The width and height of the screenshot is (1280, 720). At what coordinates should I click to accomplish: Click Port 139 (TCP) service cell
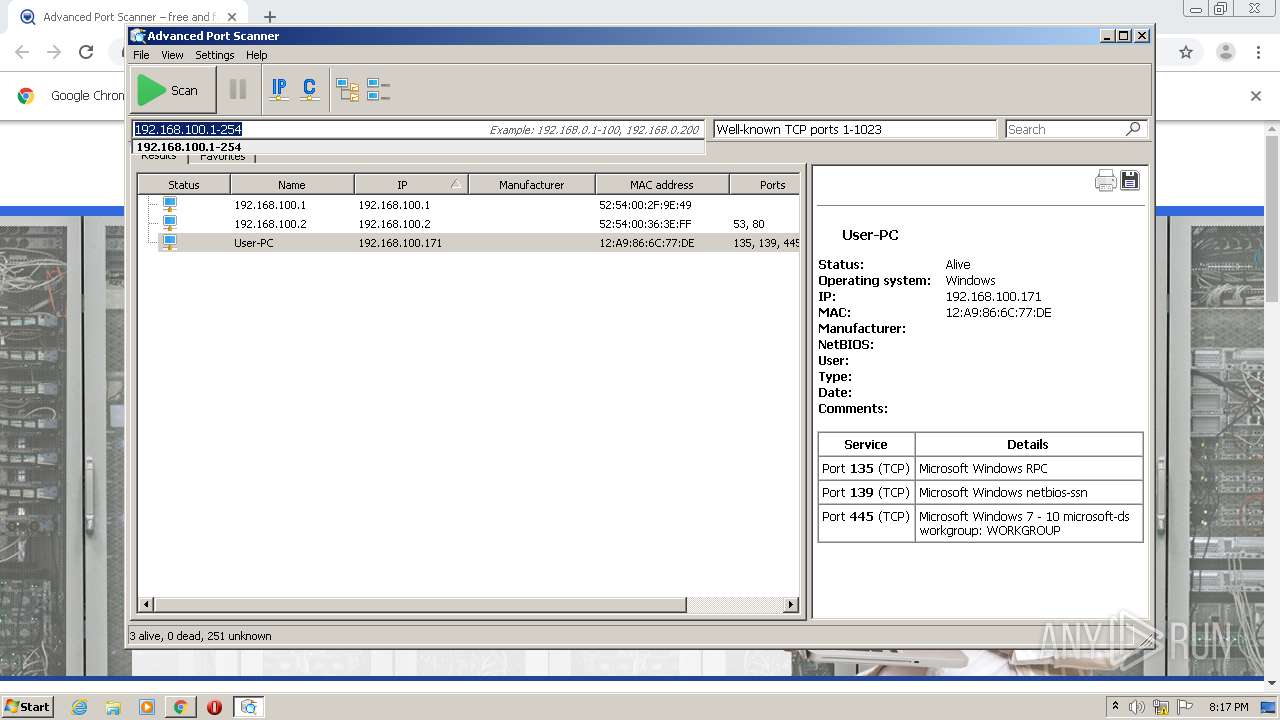pyautogui.click(x=866, y=492)
